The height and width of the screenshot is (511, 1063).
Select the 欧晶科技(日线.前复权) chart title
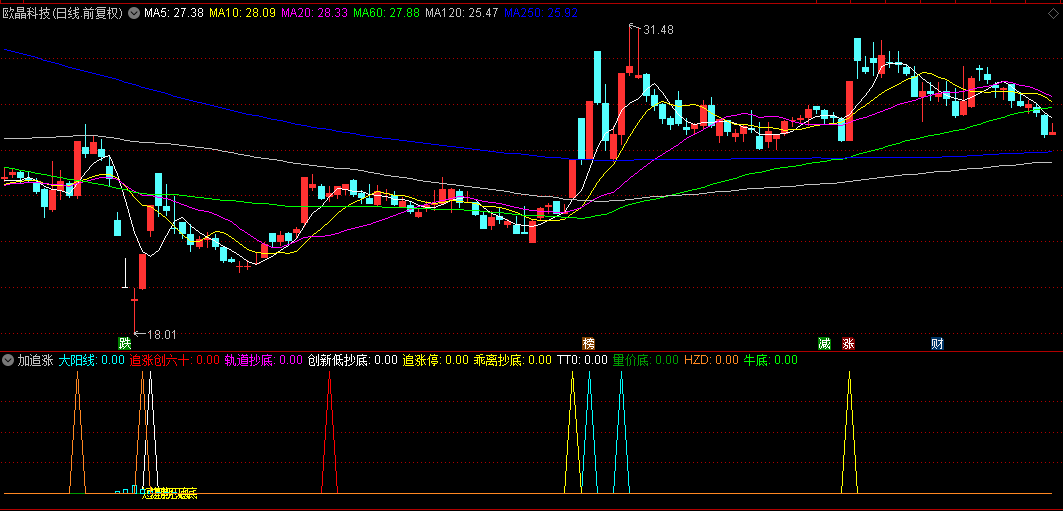click(x=63, y=13)
